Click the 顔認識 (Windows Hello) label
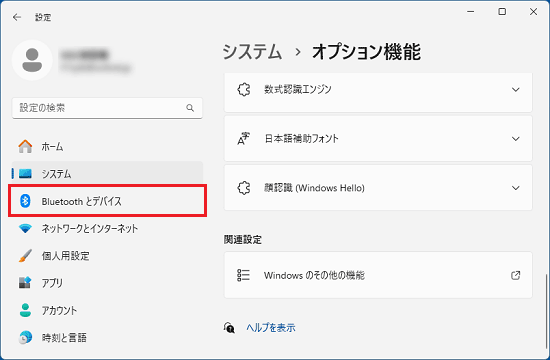Image resolution: width=550 pixels, height=360 pixels. (314, 188)
